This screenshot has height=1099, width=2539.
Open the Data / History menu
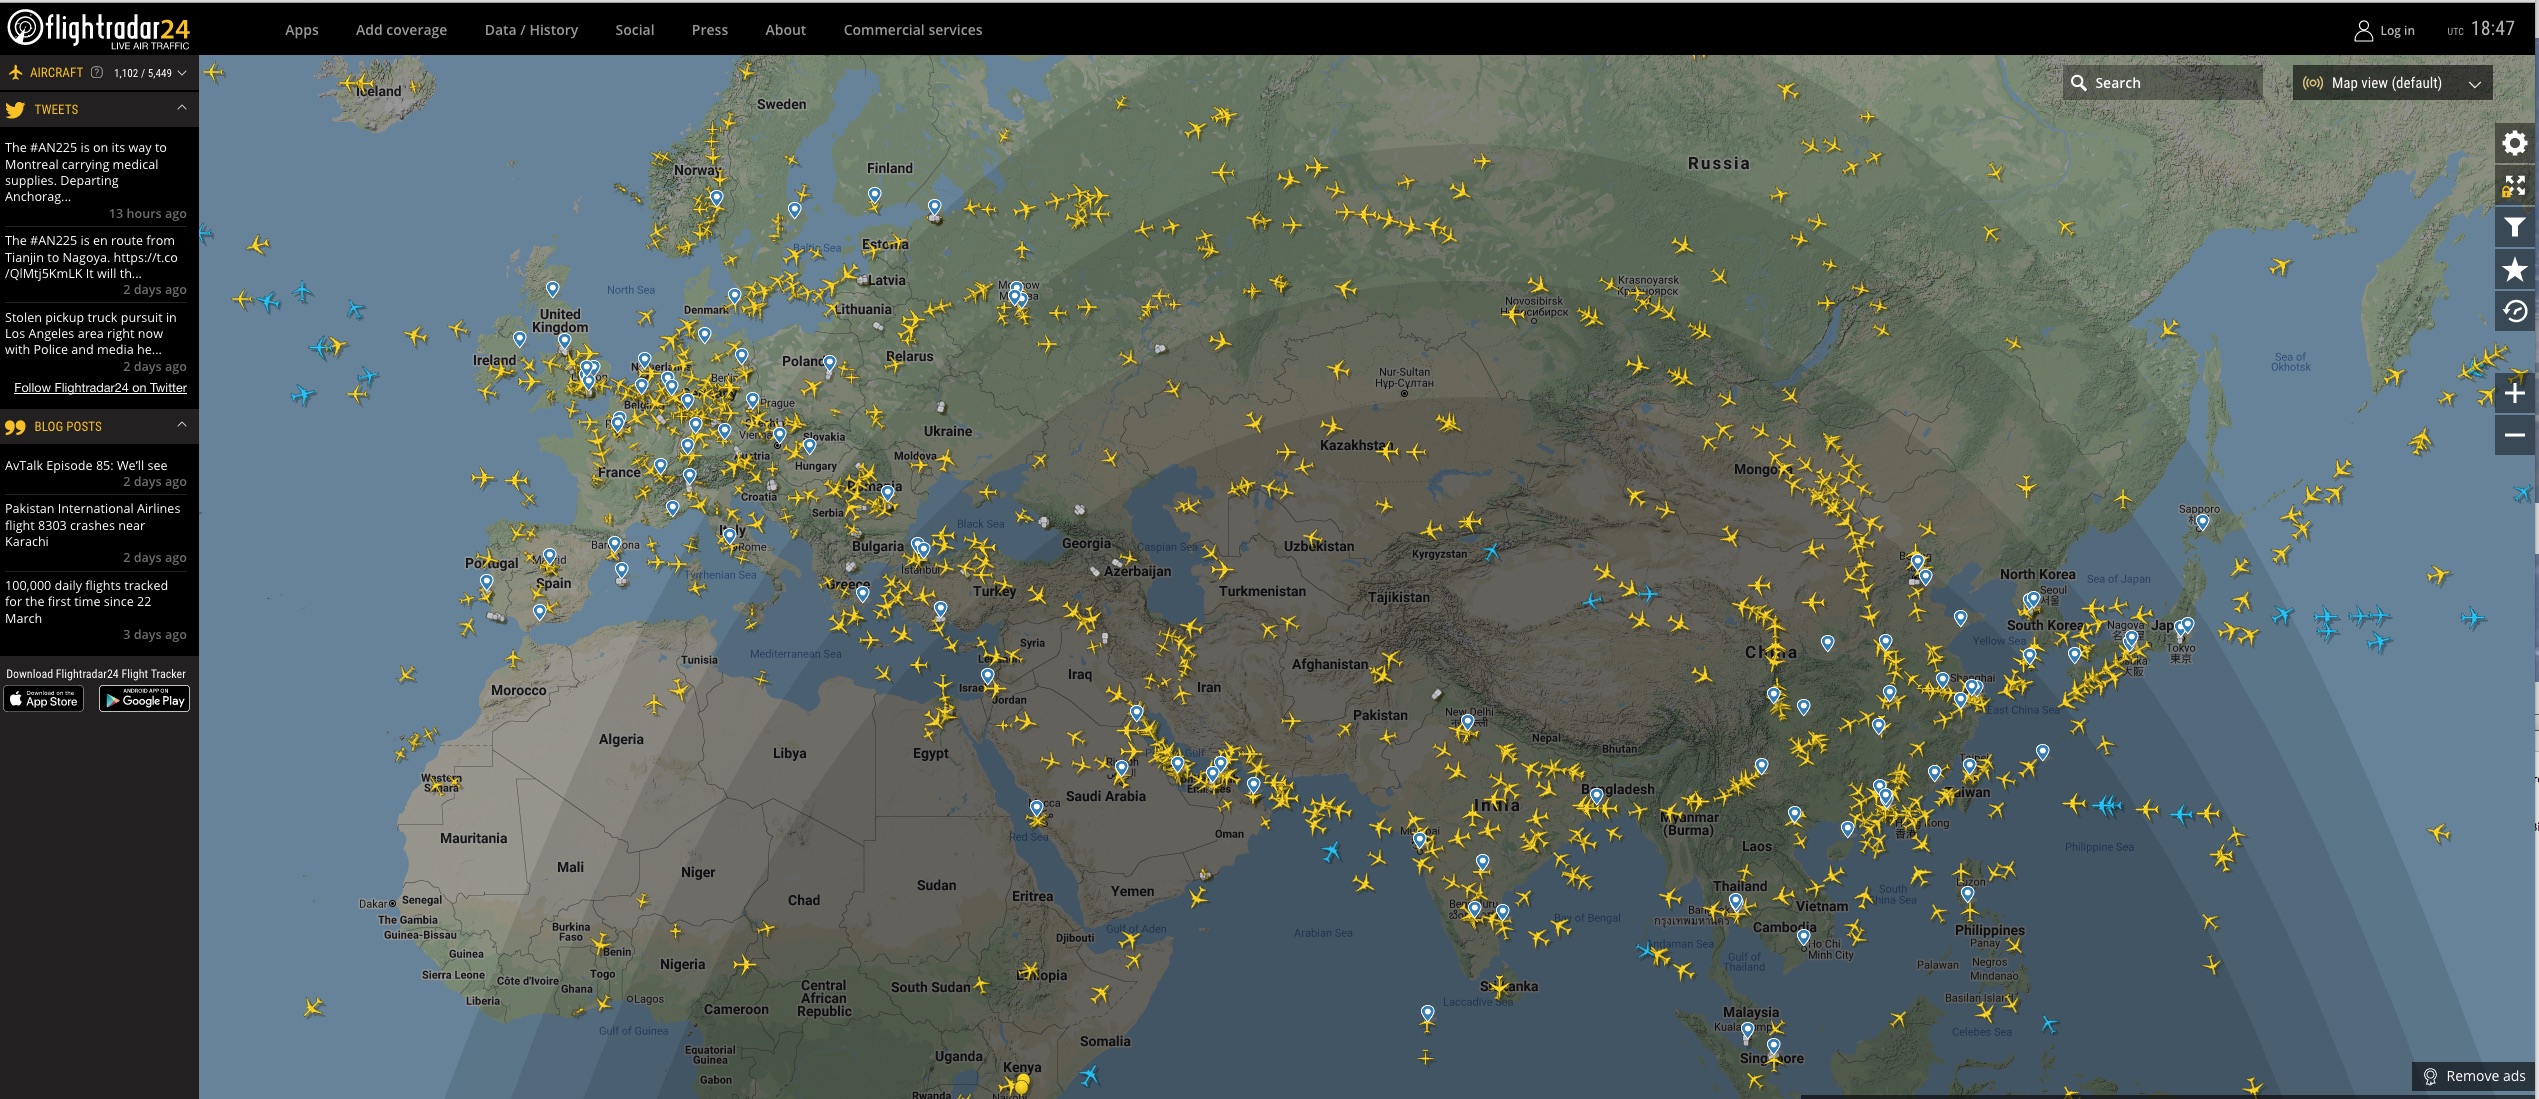pyautogui.click(x=531, y=30)
